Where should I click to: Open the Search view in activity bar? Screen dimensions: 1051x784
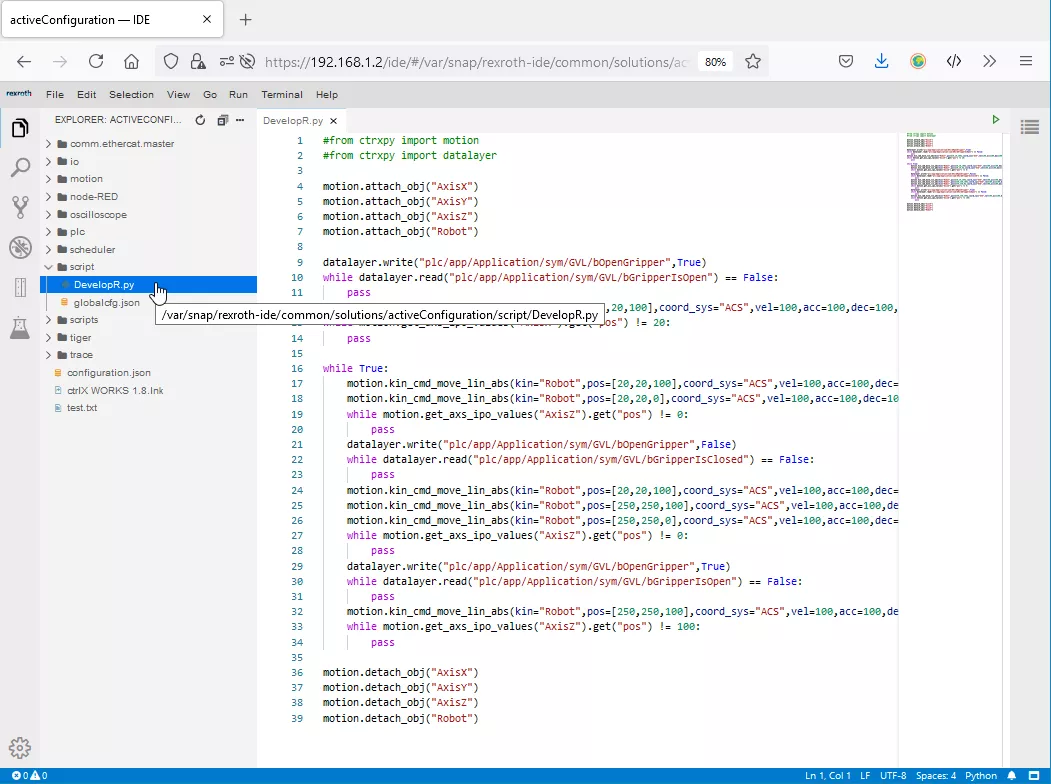pos(20,168)
